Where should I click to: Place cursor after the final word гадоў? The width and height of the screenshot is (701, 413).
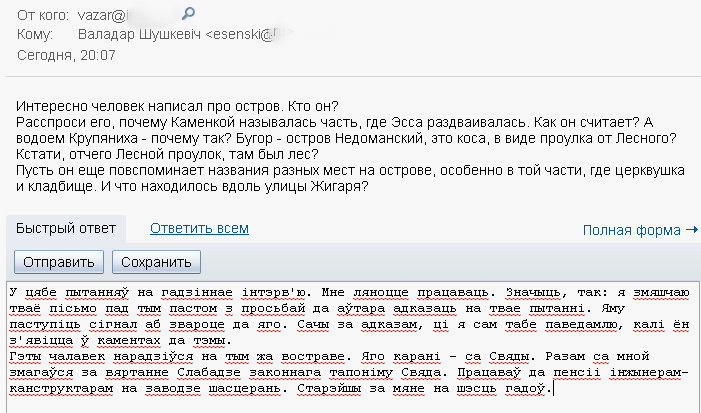click(x=553, y=387)
